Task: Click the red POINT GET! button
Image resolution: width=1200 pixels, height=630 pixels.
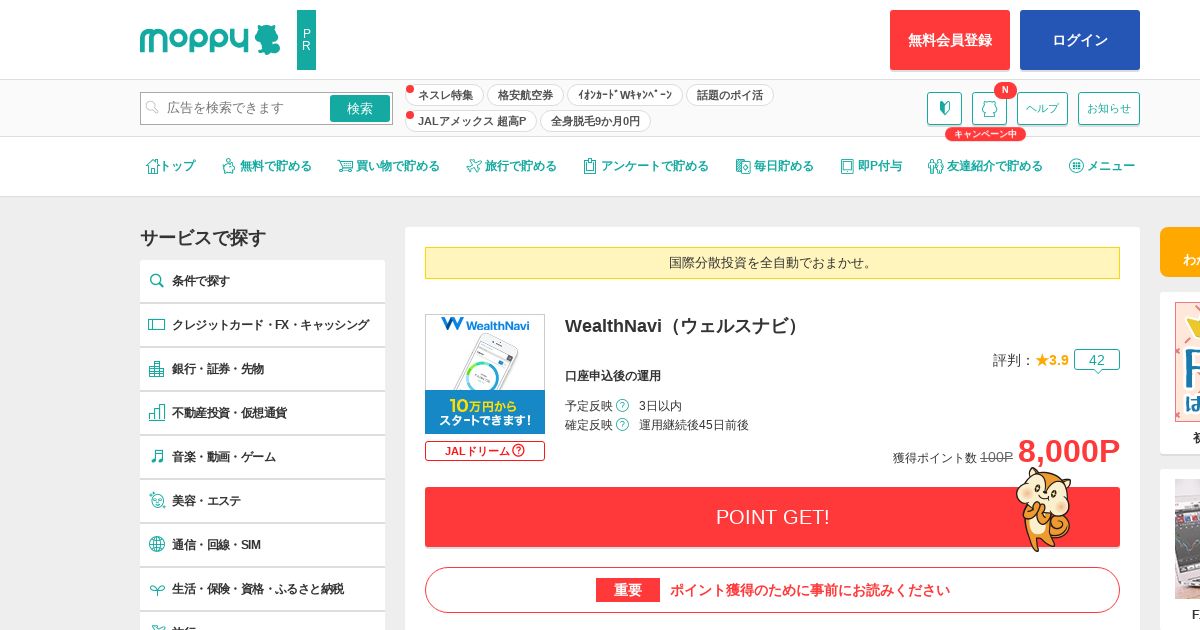Action: (772, 517)
